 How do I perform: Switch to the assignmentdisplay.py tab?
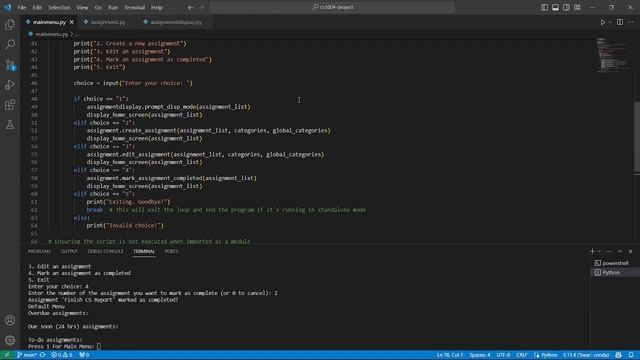[176, 22]
